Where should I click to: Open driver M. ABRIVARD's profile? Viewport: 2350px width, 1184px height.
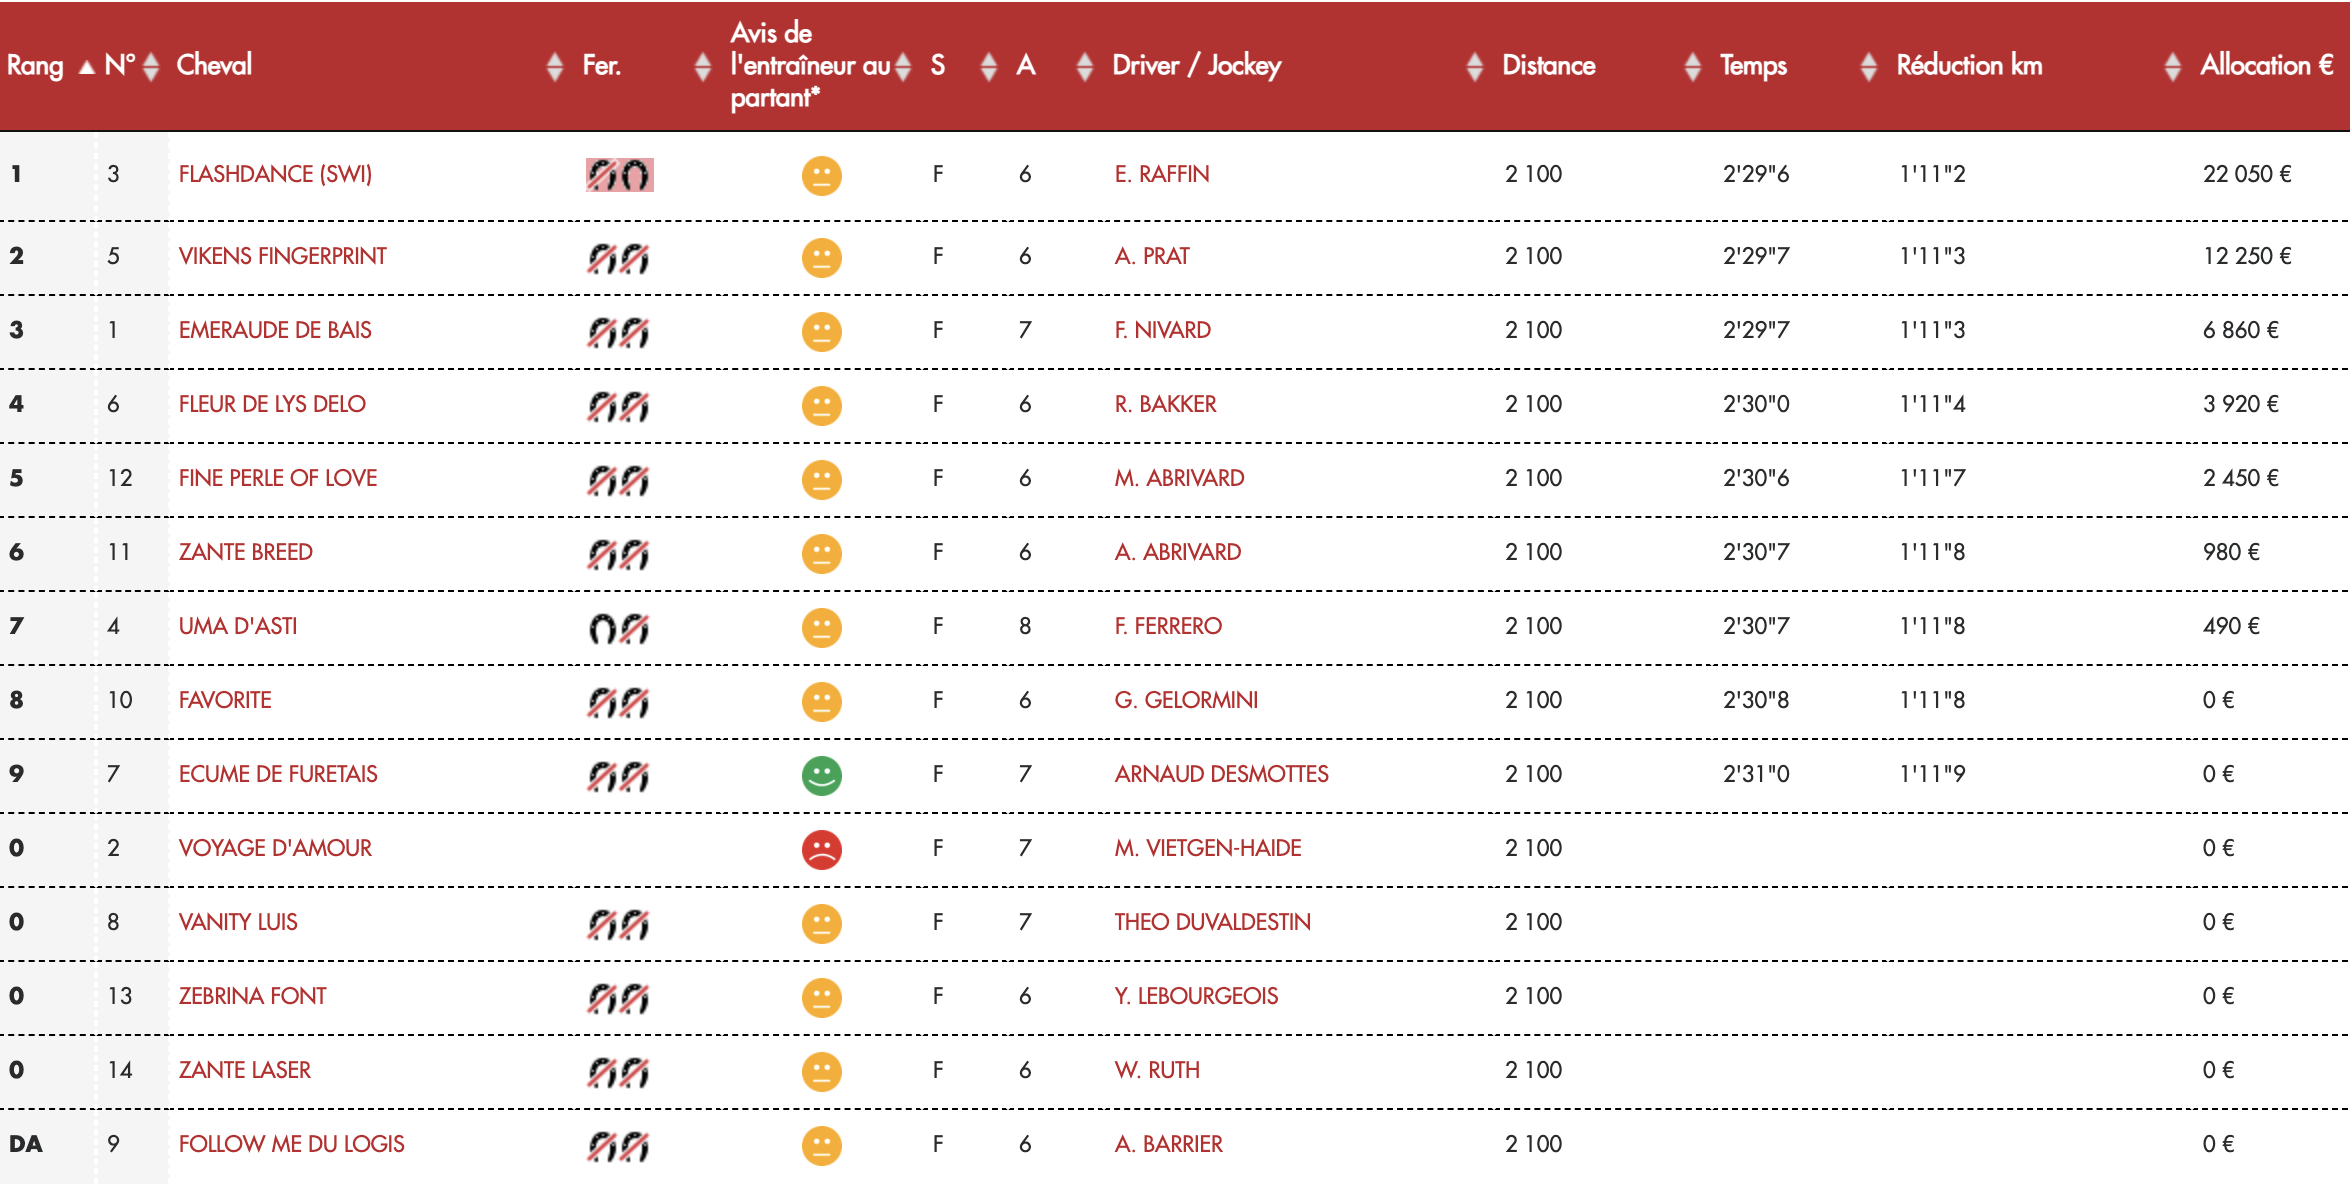click(1179, 478)
